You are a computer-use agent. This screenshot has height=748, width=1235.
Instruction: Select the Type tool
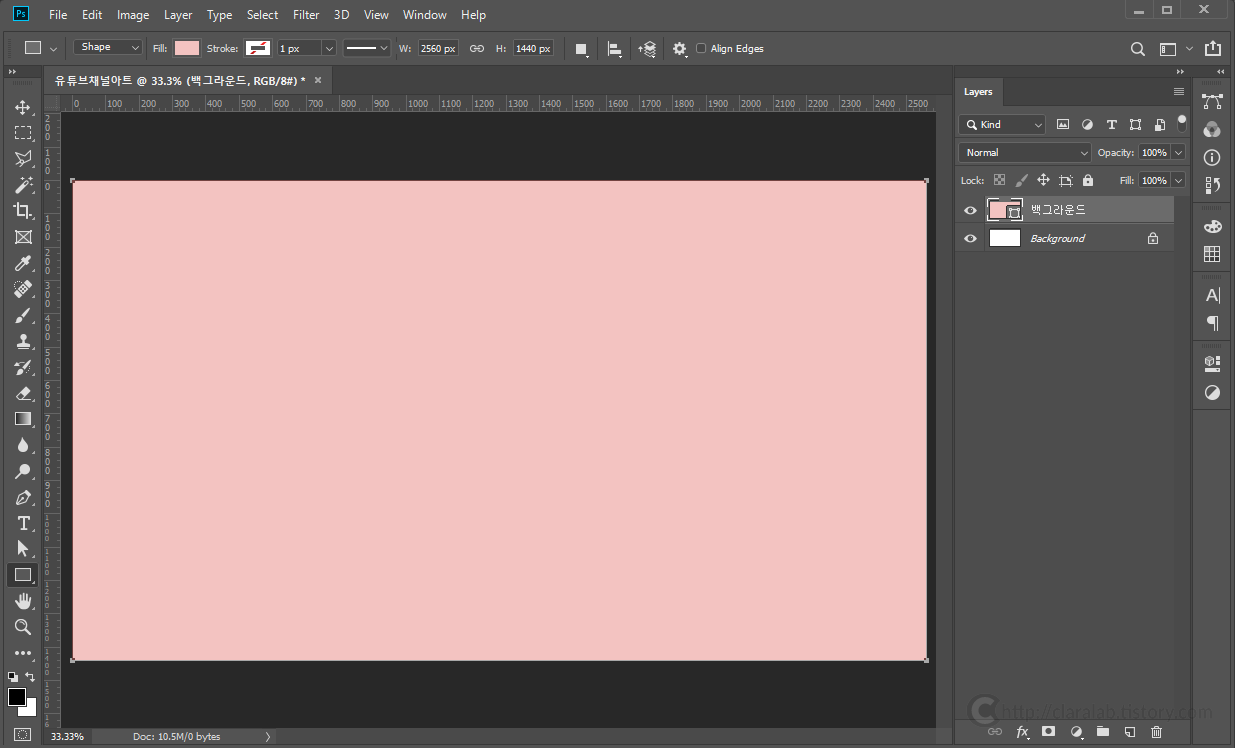[x=22, y=523]
